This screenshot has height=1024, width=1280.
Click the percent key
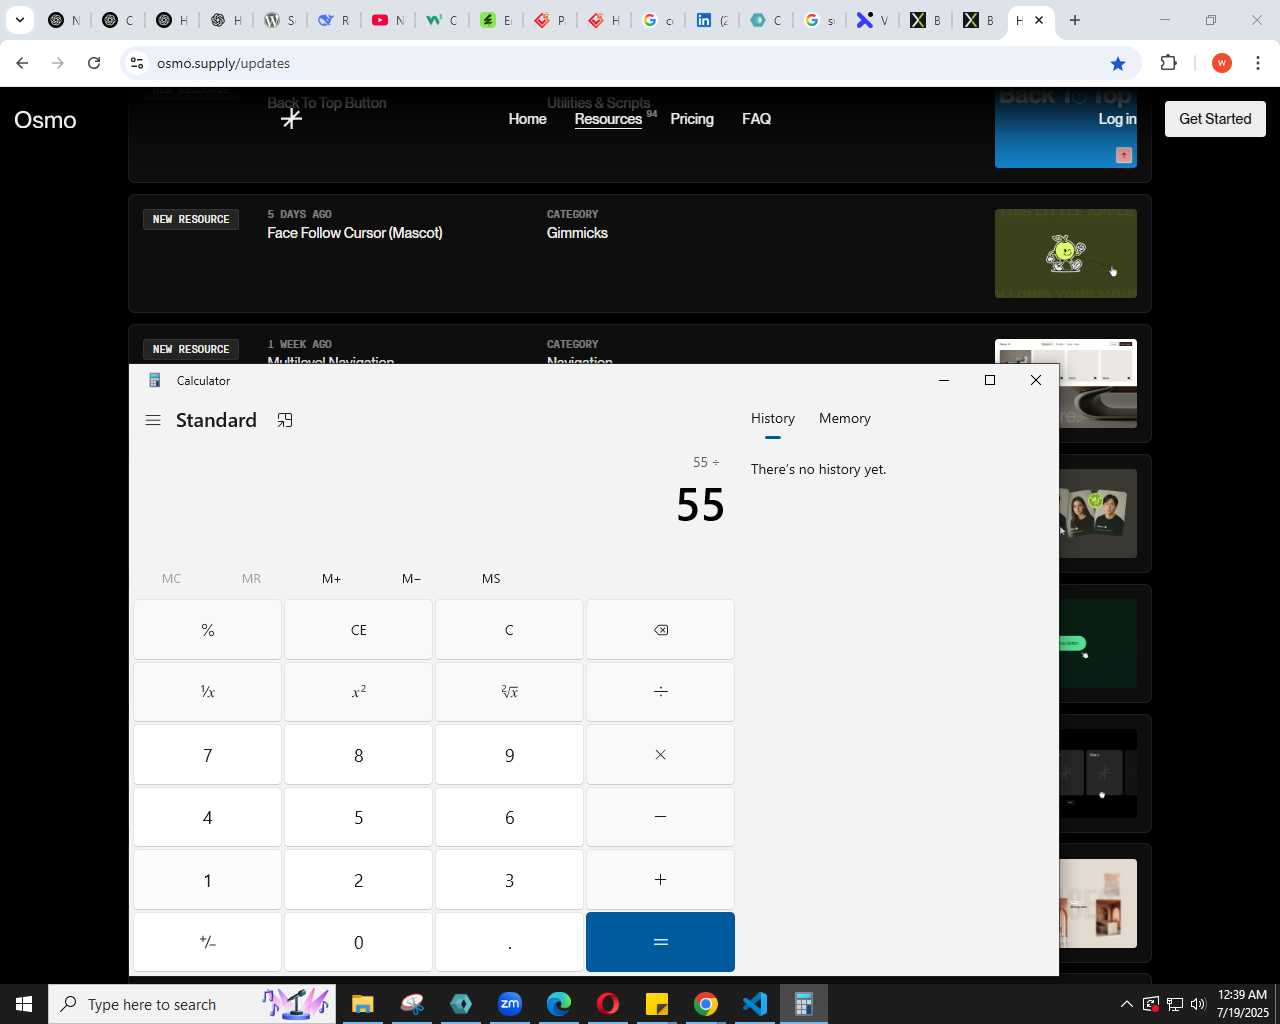click(208, 630)
